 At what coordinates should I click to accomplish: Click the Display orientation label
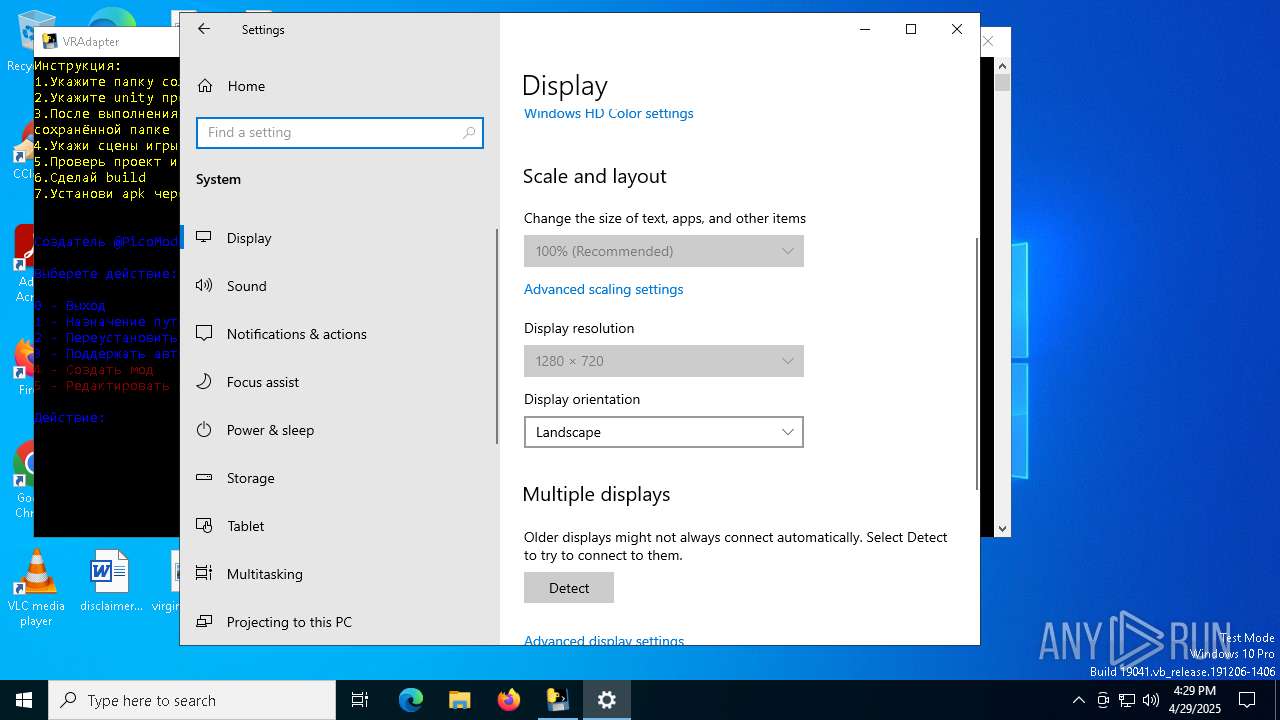[582, 399]
